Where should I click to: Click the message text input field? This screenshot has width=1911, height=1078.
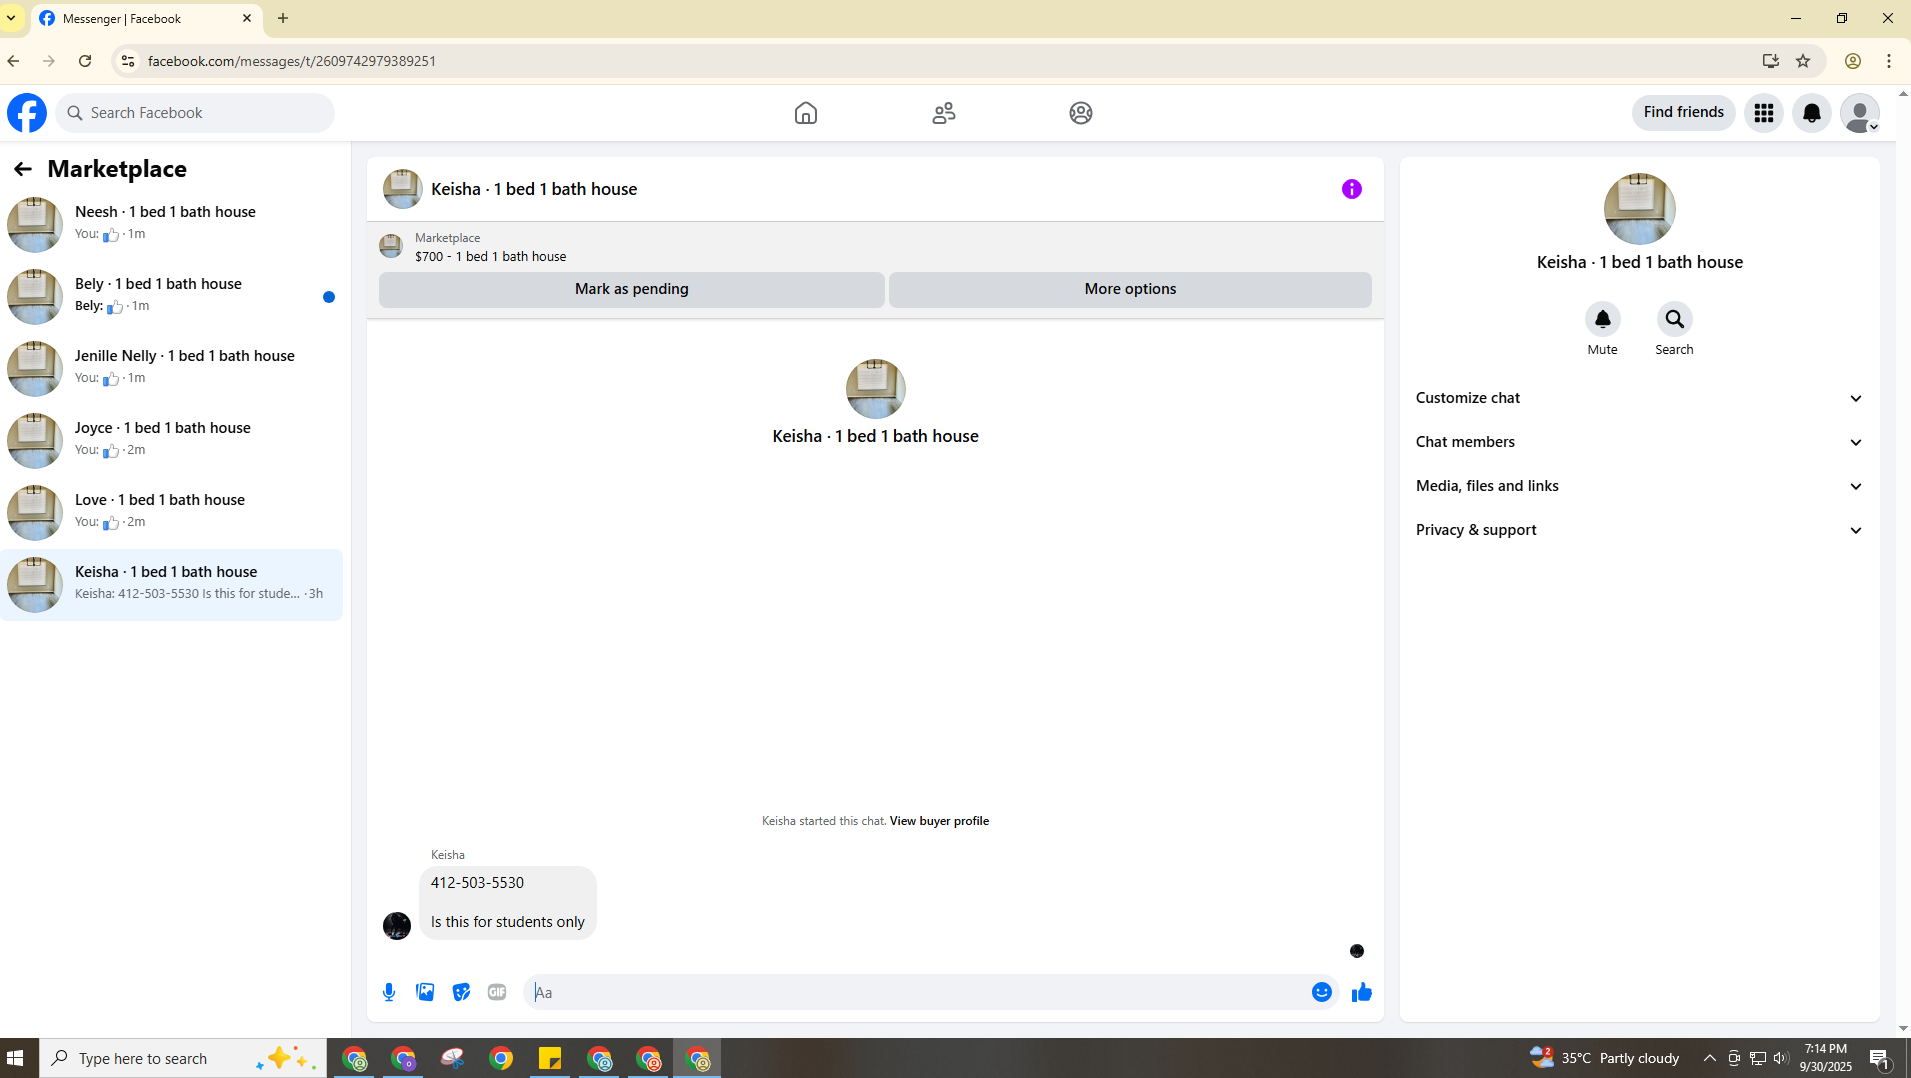(x=915, y=992)
